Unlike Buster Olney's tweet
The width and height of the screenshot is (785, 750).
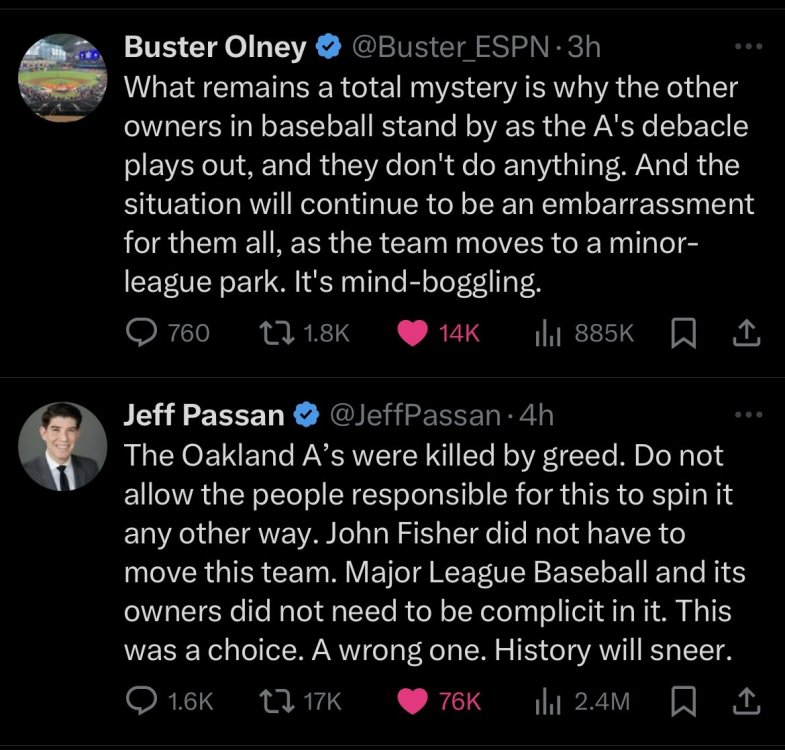(413, 333)
